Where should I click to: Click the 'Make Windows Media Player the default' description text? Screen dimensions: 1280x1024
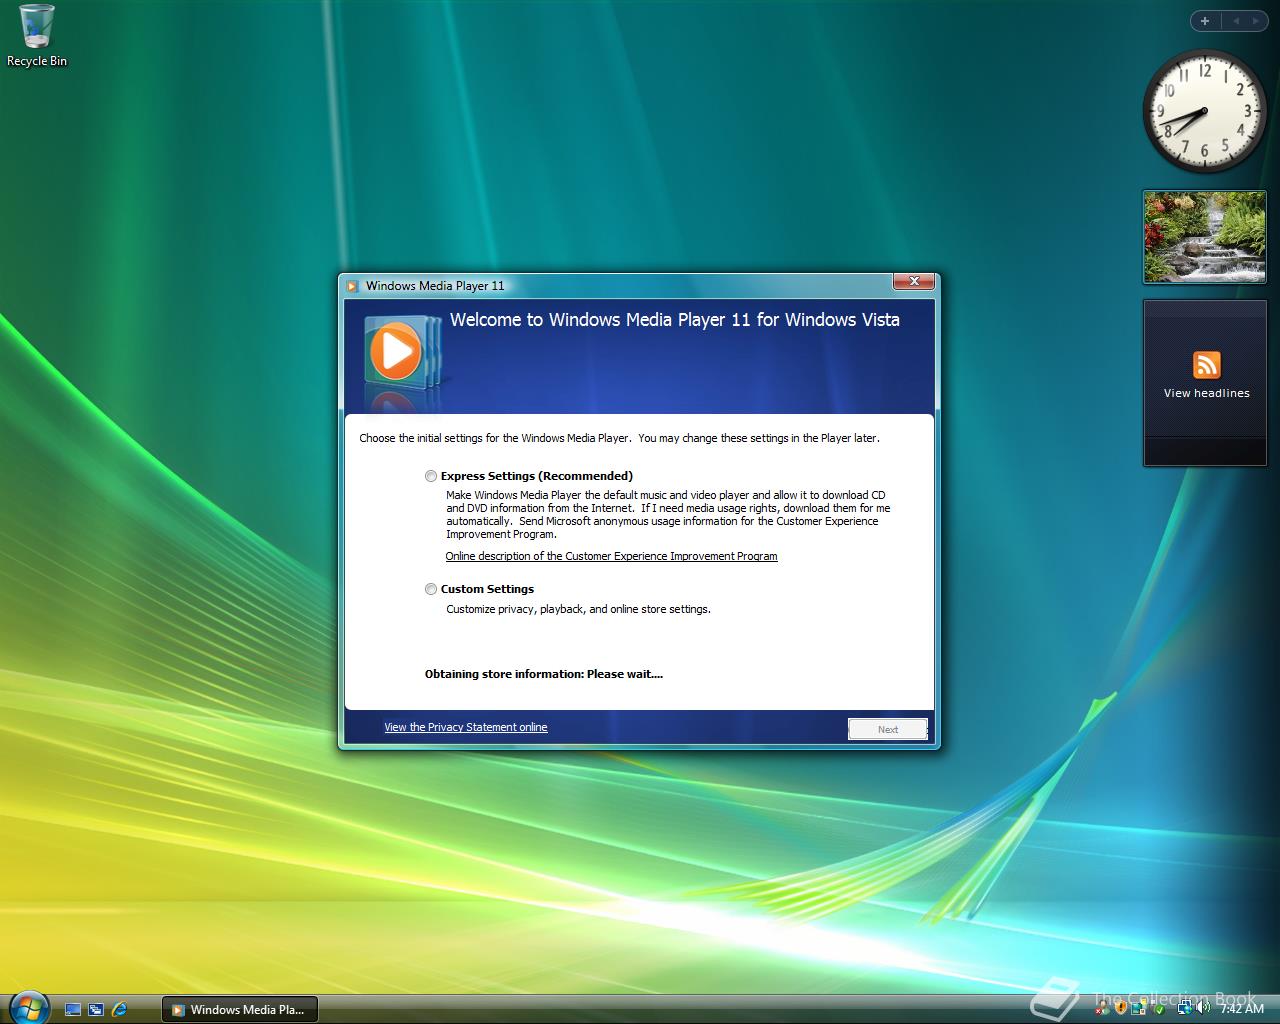[667, 514]
